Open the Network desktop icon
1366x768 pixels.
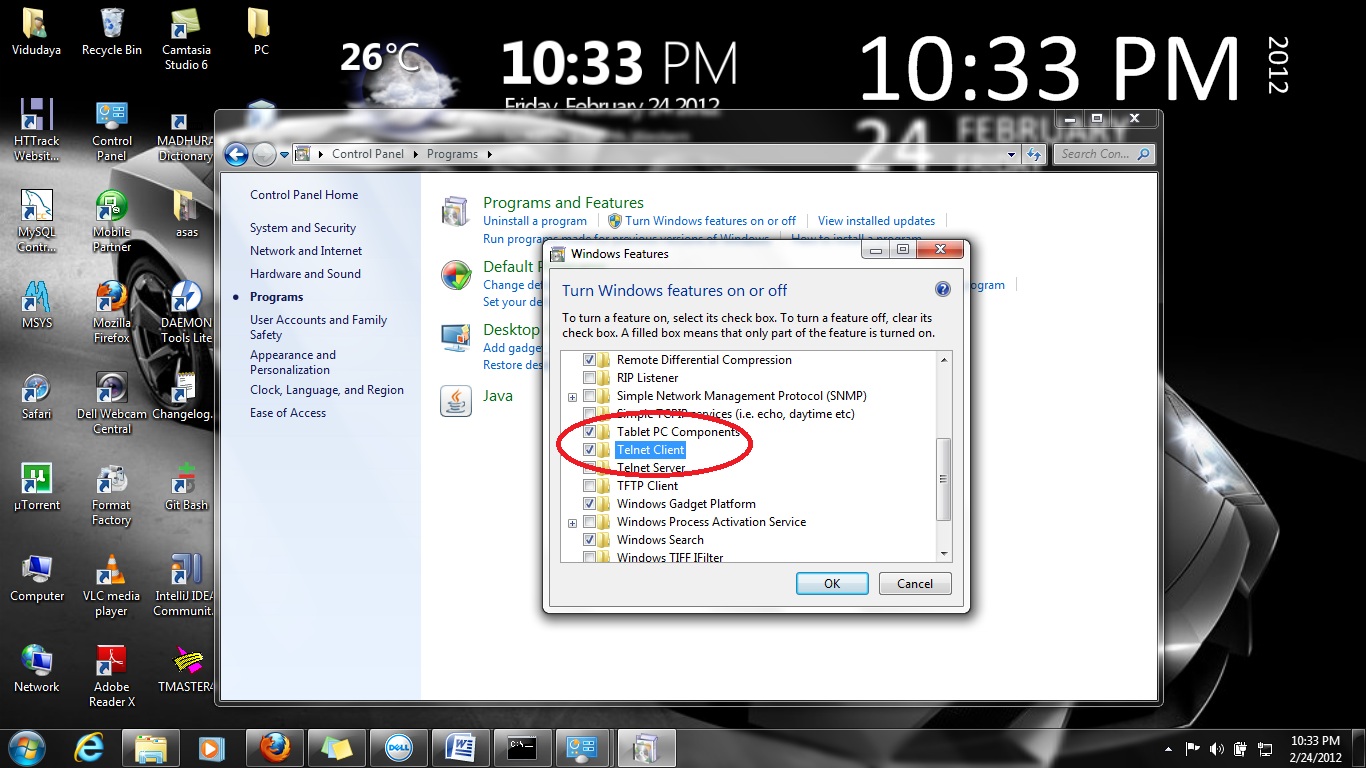(x=37, y=668)
